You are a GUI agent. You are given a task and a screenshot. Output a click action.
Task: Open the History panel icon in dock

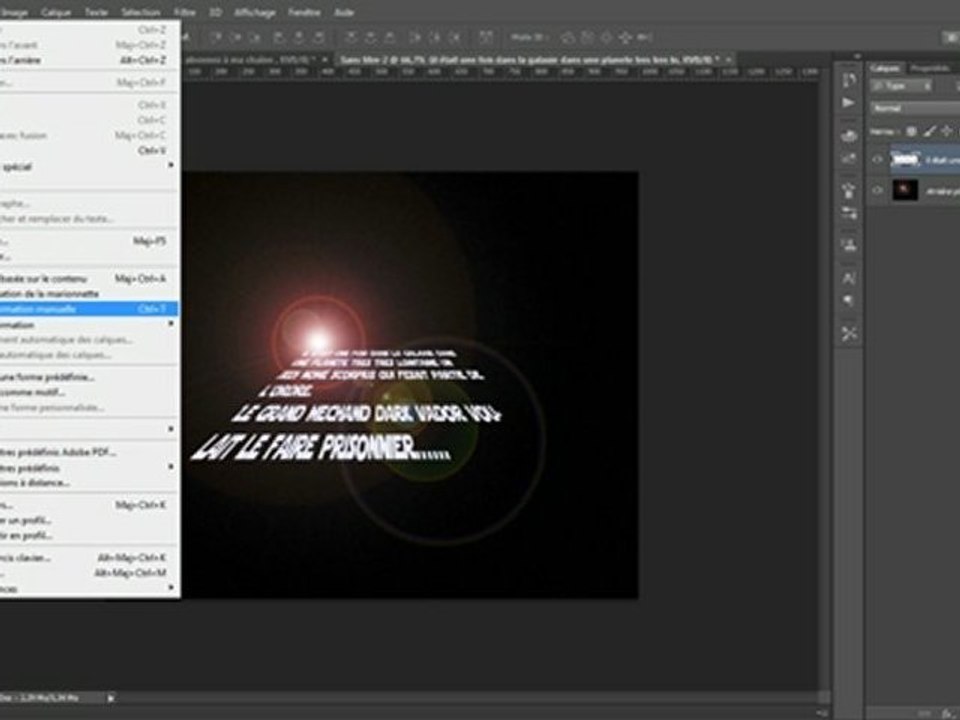(849, 80)
